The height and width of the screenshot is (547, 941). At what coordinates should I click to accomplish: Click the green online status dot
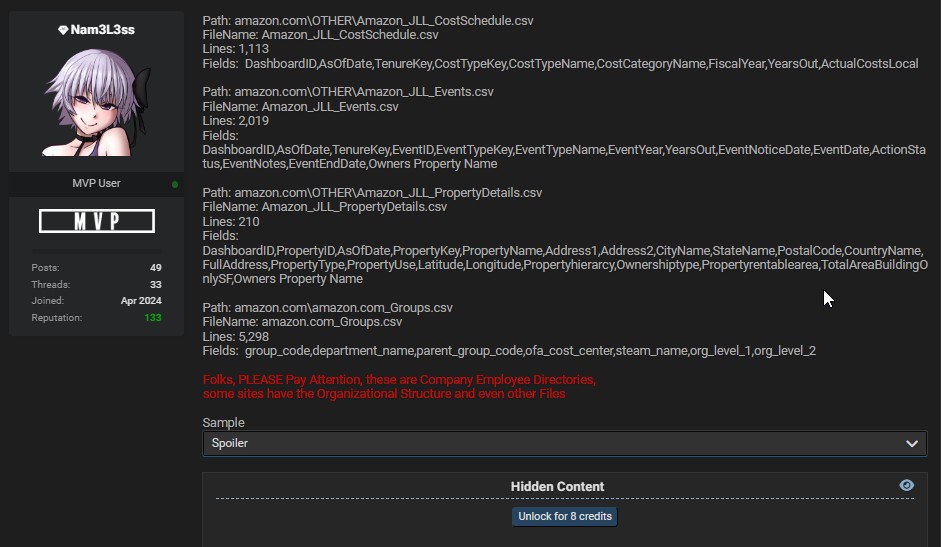pyautogui.click(x=175, y=184)
